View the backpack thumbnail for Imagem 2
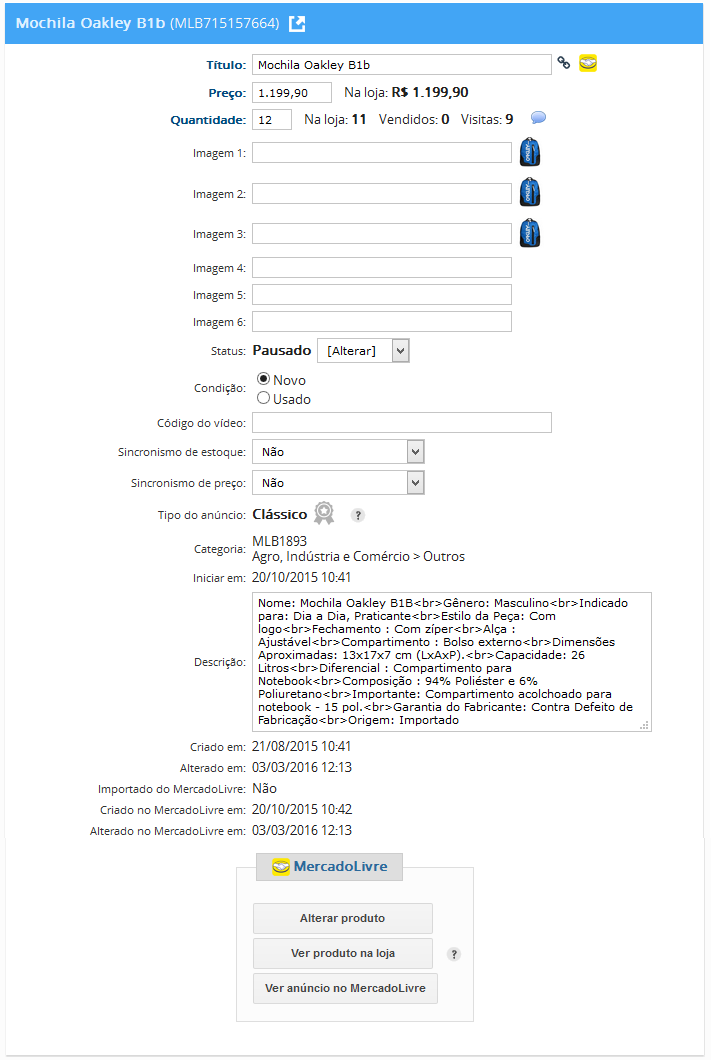 point(530,193)
